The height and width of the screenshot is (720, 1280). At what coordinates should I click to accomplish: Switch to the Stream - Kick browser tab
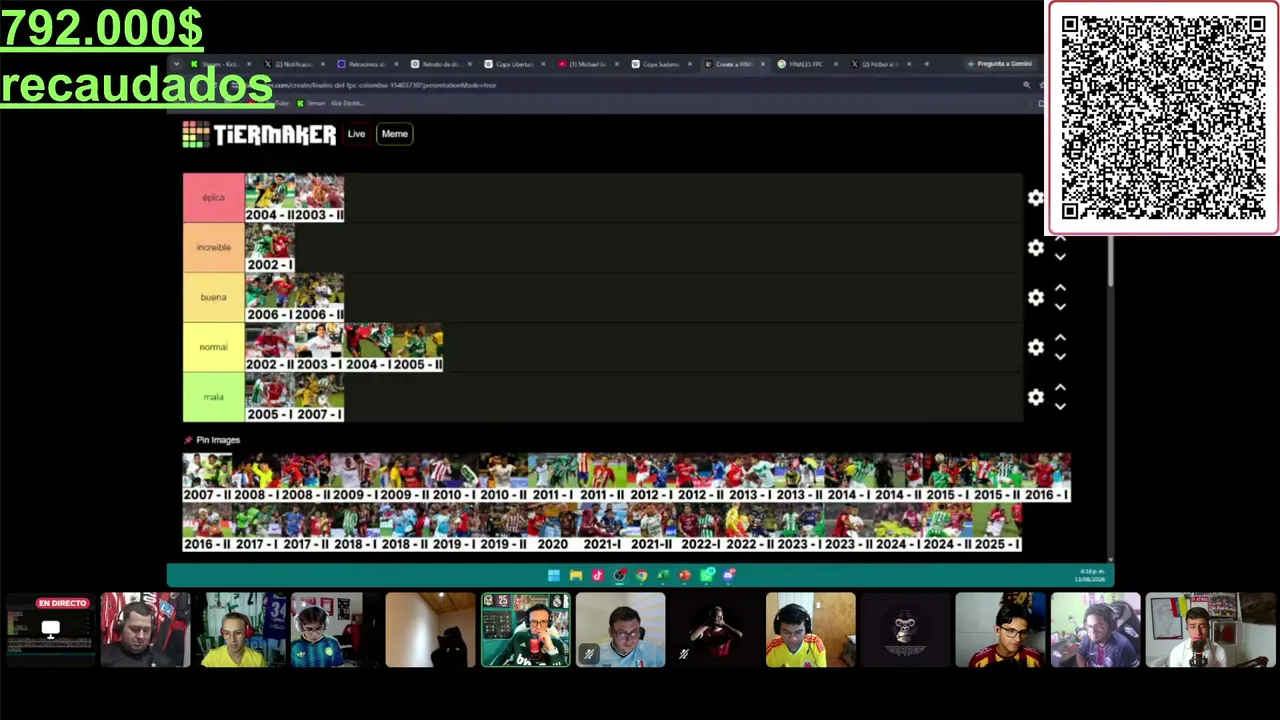click(220, 64)
